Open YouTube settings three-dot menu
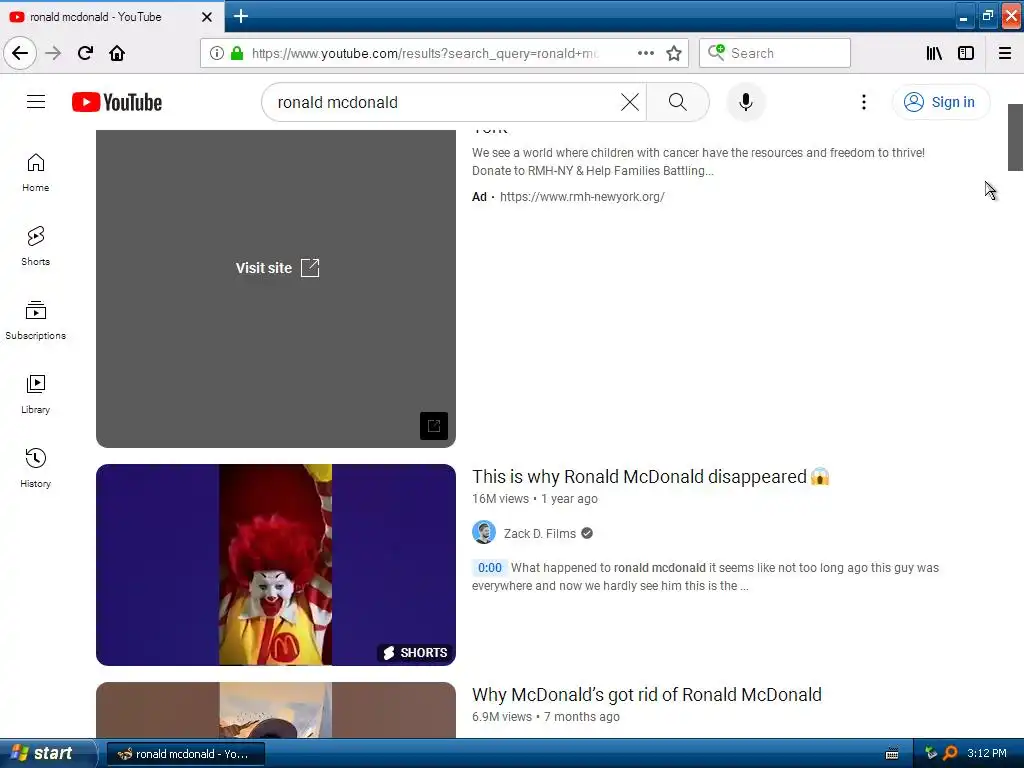1024x768 pixels. (x=863, y=102)
